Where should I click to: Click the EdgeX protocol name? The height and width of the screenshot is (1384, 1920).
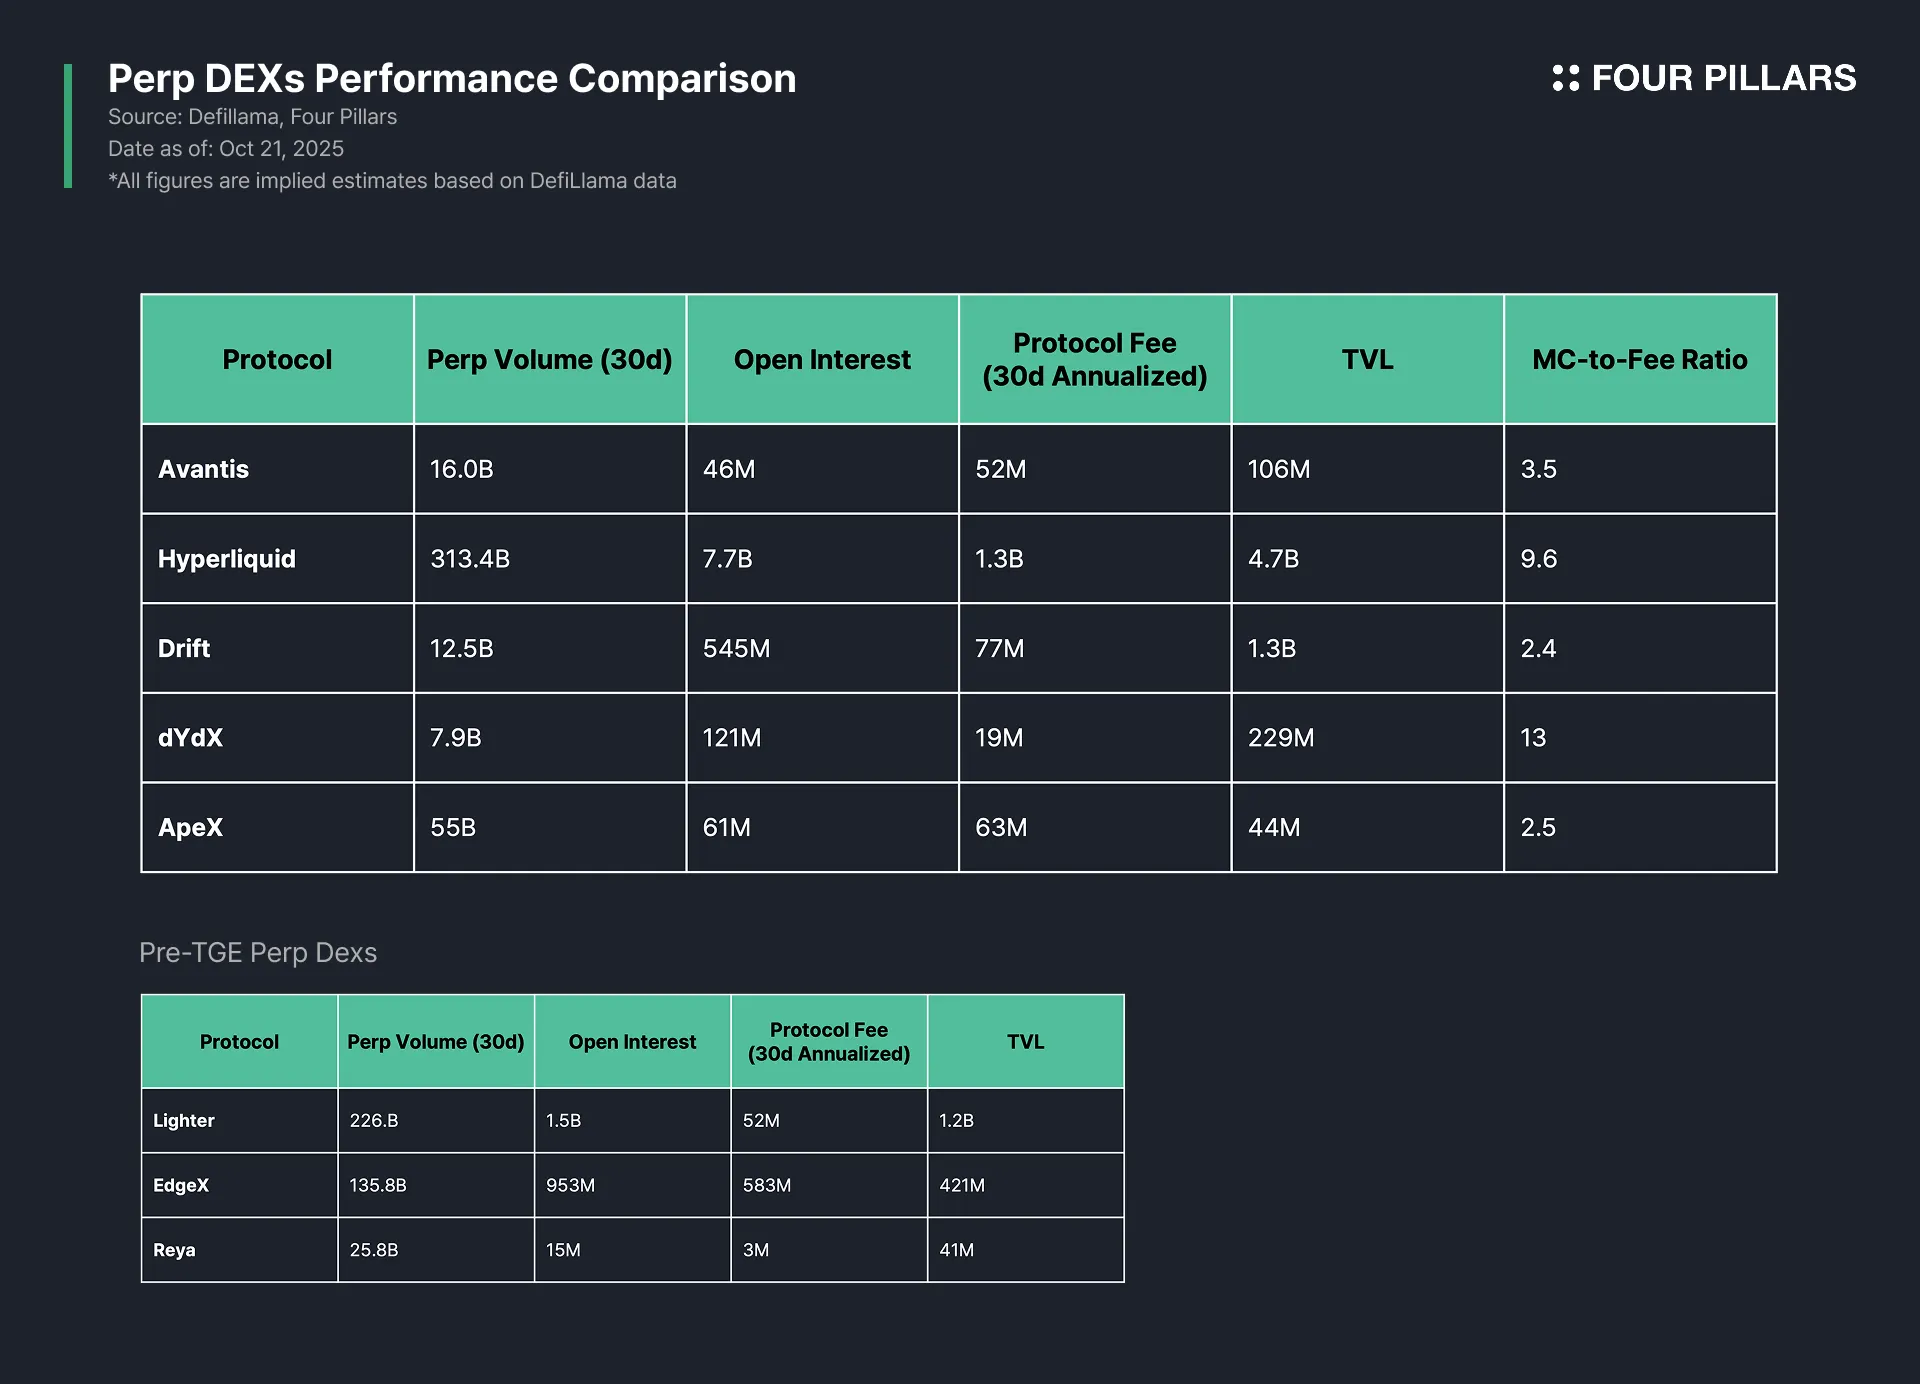pos(181,1185)
